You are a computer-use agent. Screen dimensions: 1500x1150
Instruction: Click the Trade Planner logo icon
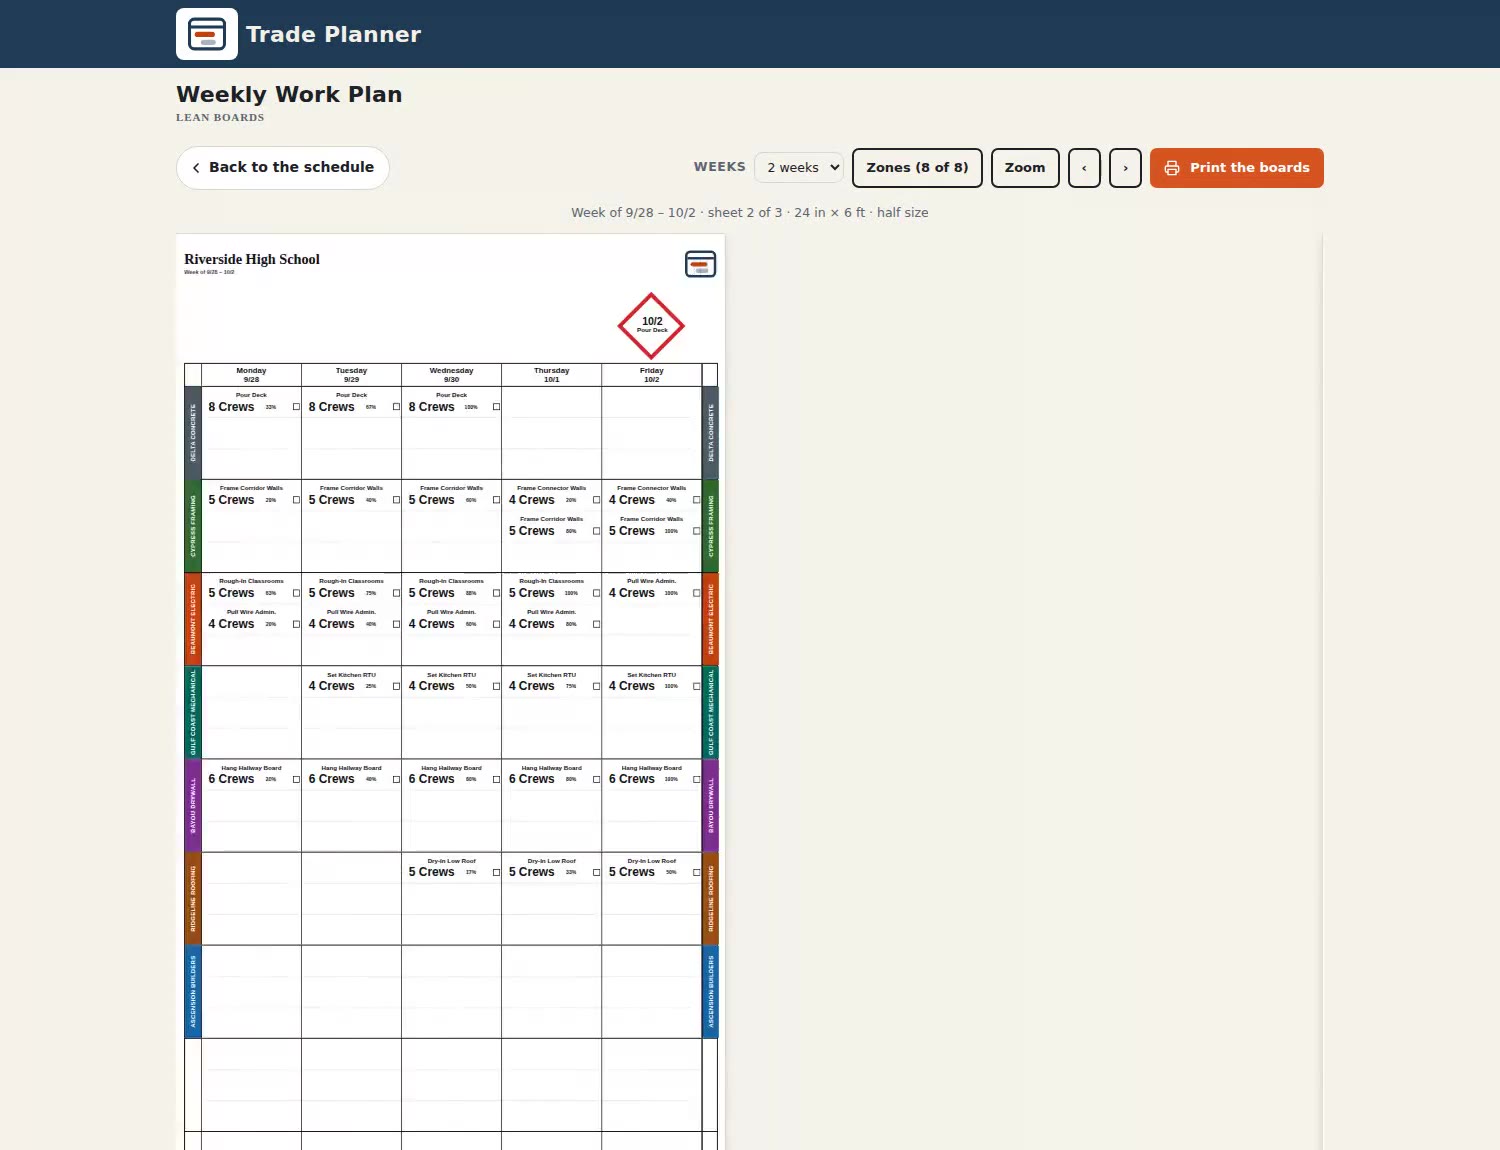[207, 34]
